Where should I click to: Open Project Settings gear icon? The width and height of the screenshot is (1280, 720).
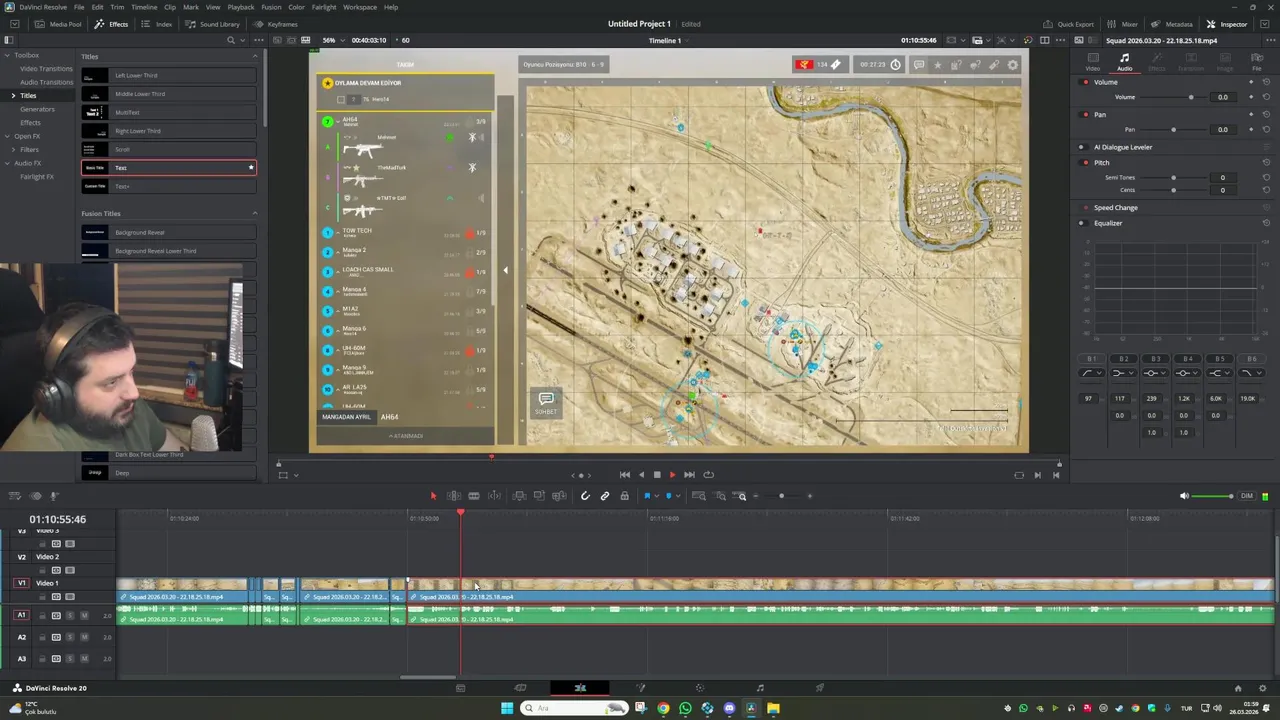coord(1262,688)
